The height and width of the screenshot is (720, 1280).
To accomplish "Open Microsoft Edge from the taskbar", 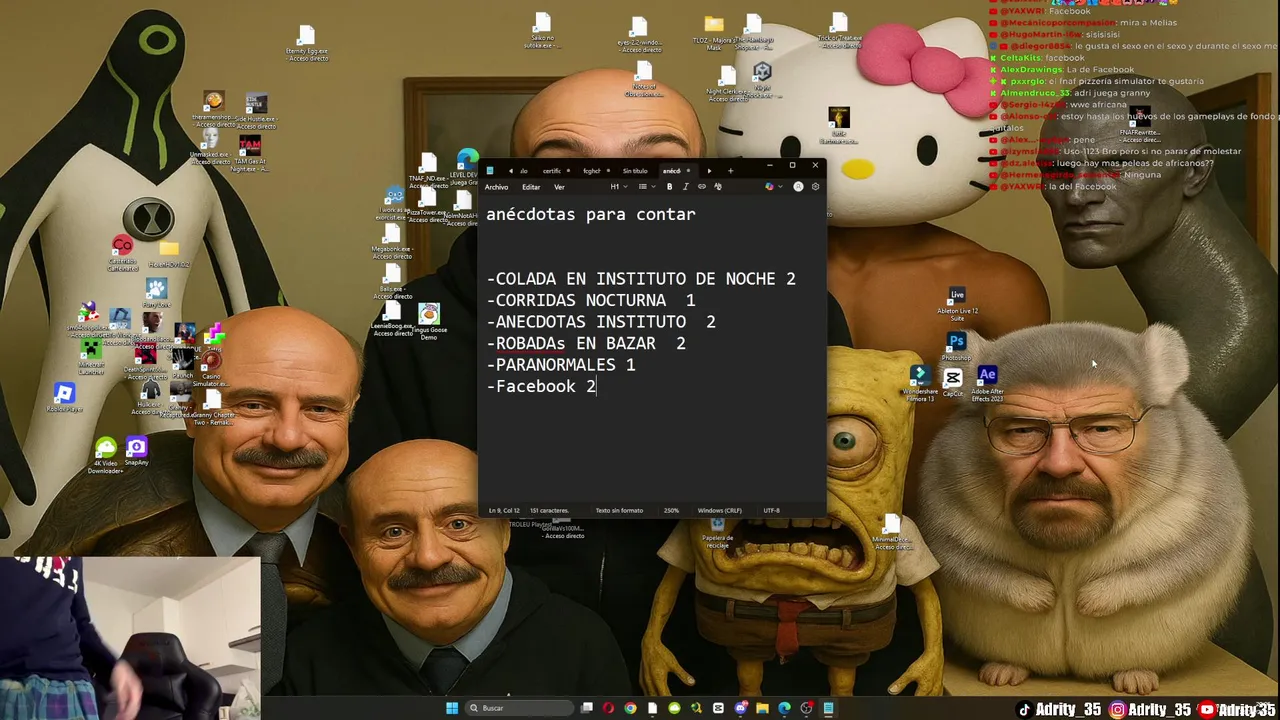I will point(784,708).
